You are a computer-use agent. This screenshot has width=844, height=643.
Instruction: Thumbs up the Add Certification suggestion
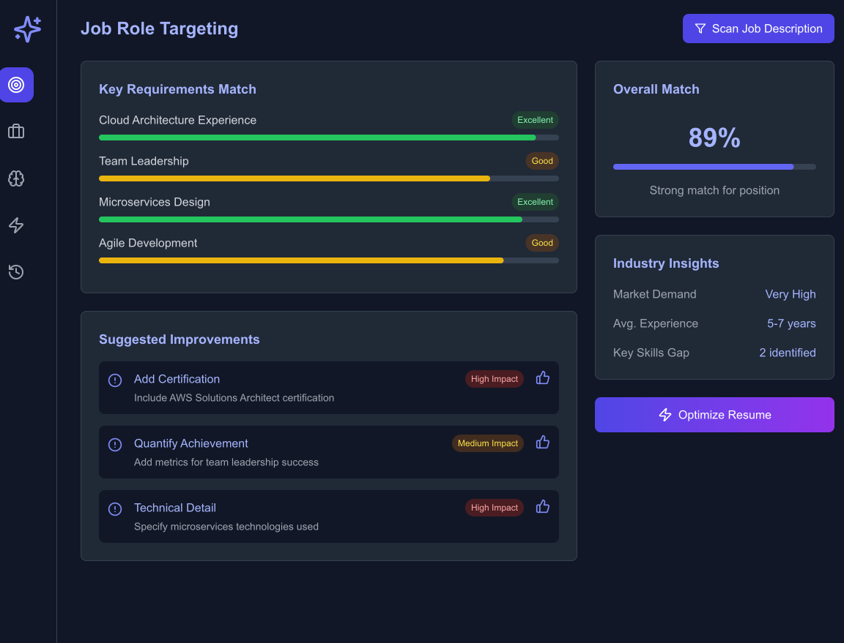pyautogui.click(x=542, y=378)
